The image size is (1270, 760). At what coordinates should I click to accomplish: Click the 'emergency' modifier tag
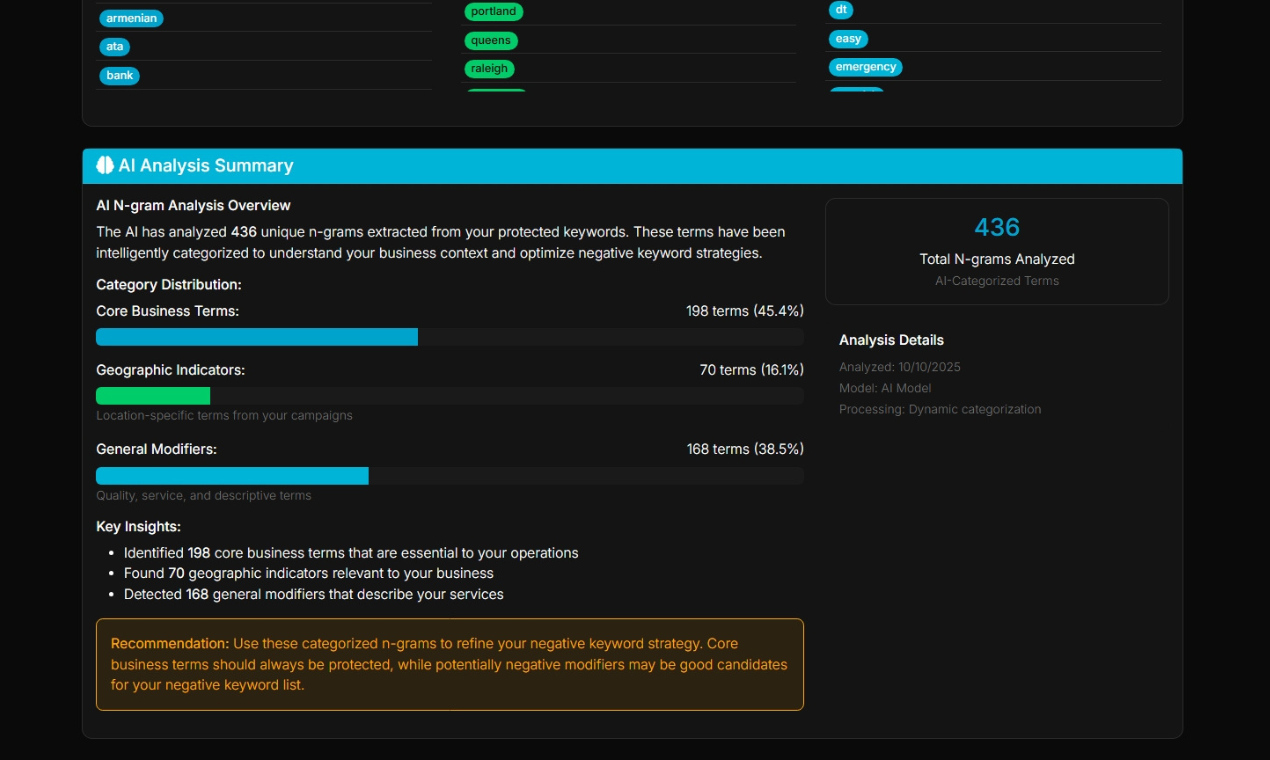coord(865,67)
